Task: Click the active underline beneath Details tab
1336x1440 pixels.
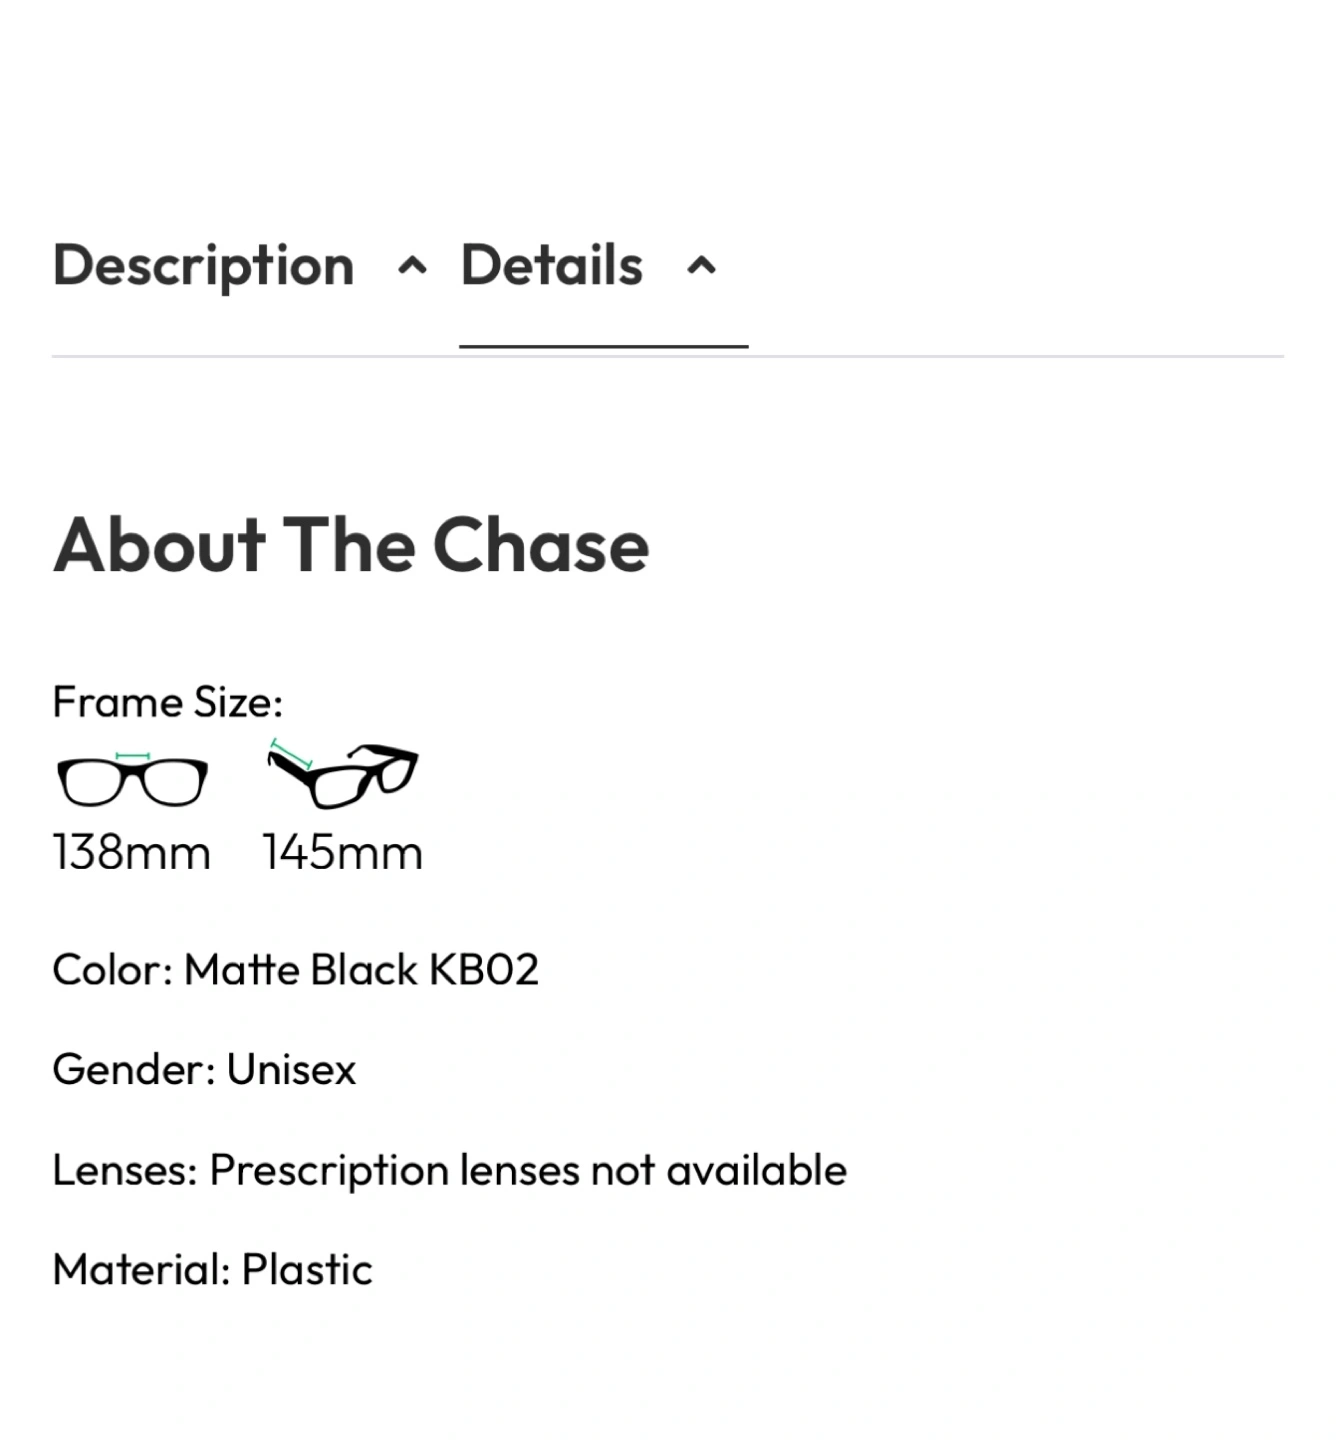Action: (603, 346)
